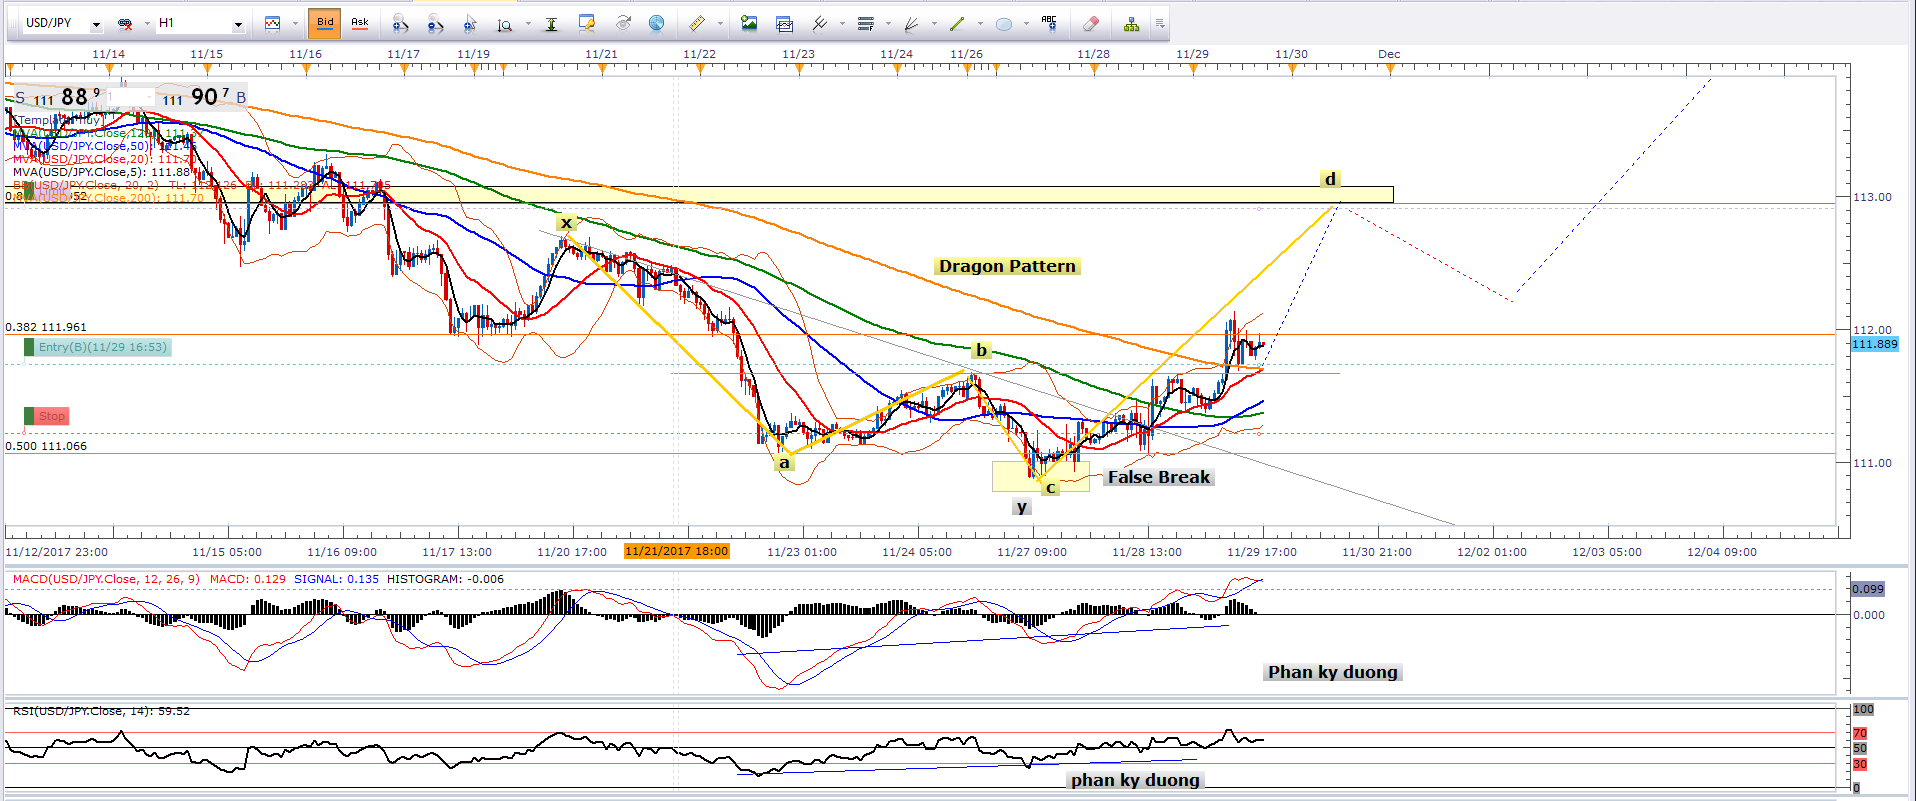1916x801 pixels.
Task: Click the ABC add text label tool
Action: pos(1049,23)
